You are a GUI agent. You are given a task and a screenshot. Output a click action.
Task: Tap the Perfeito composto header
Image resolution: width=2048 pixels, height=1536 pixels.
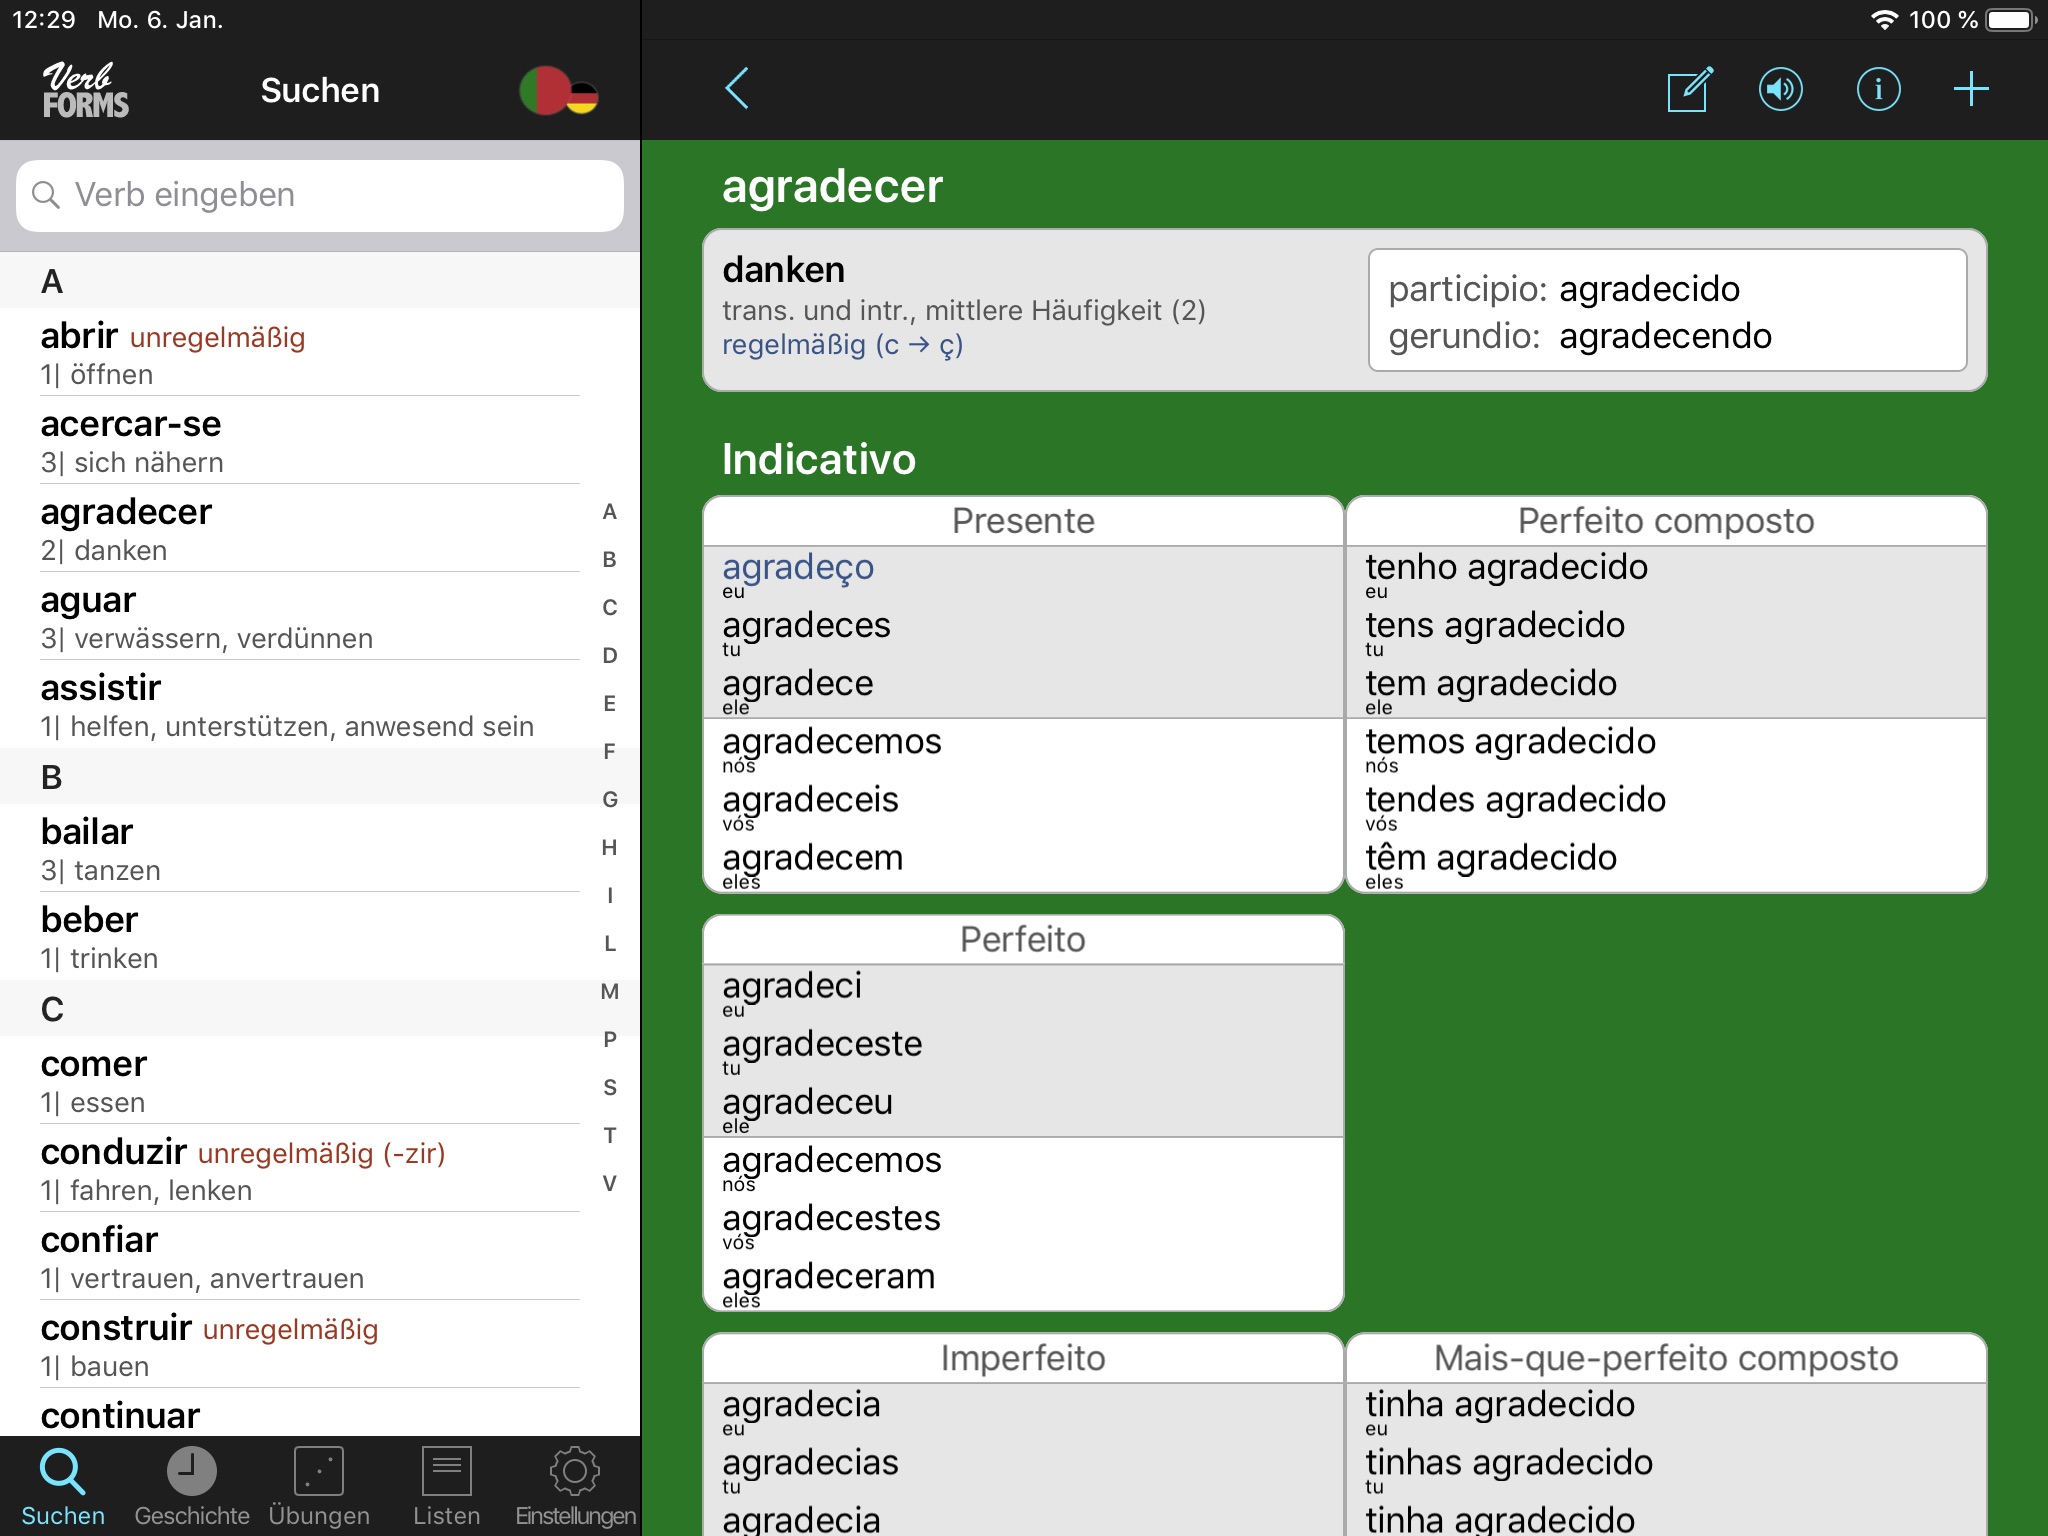pos(1666,521)
